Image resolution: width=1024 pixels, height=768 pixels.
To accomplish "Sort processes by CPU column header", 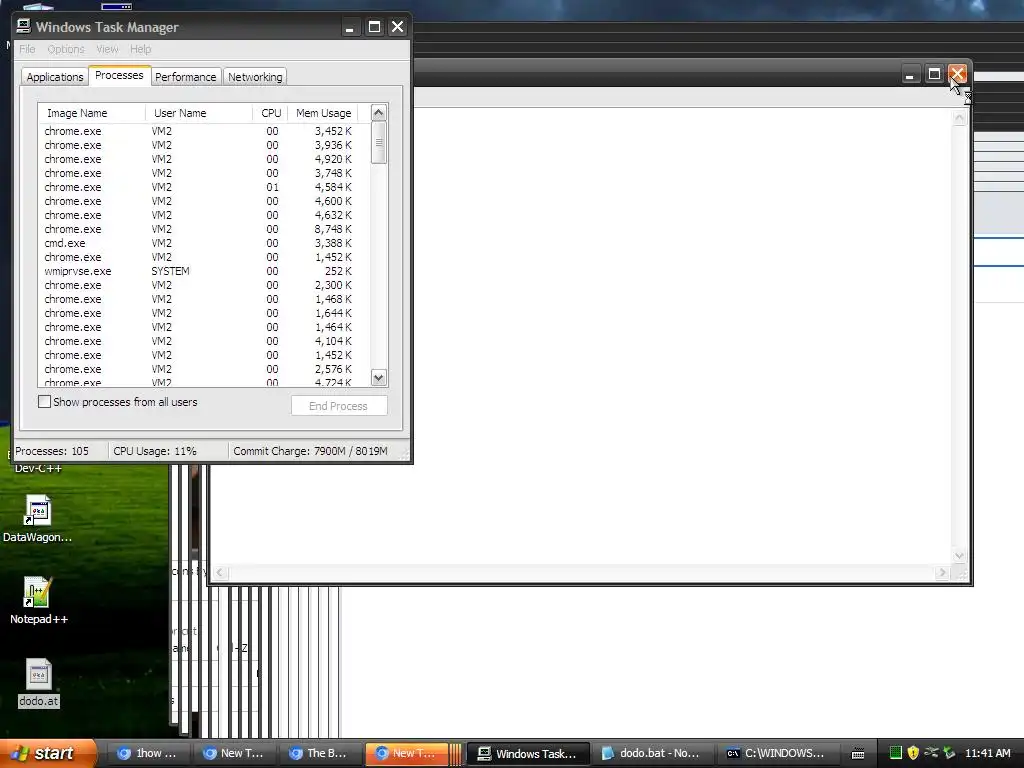I will [270, 113].
